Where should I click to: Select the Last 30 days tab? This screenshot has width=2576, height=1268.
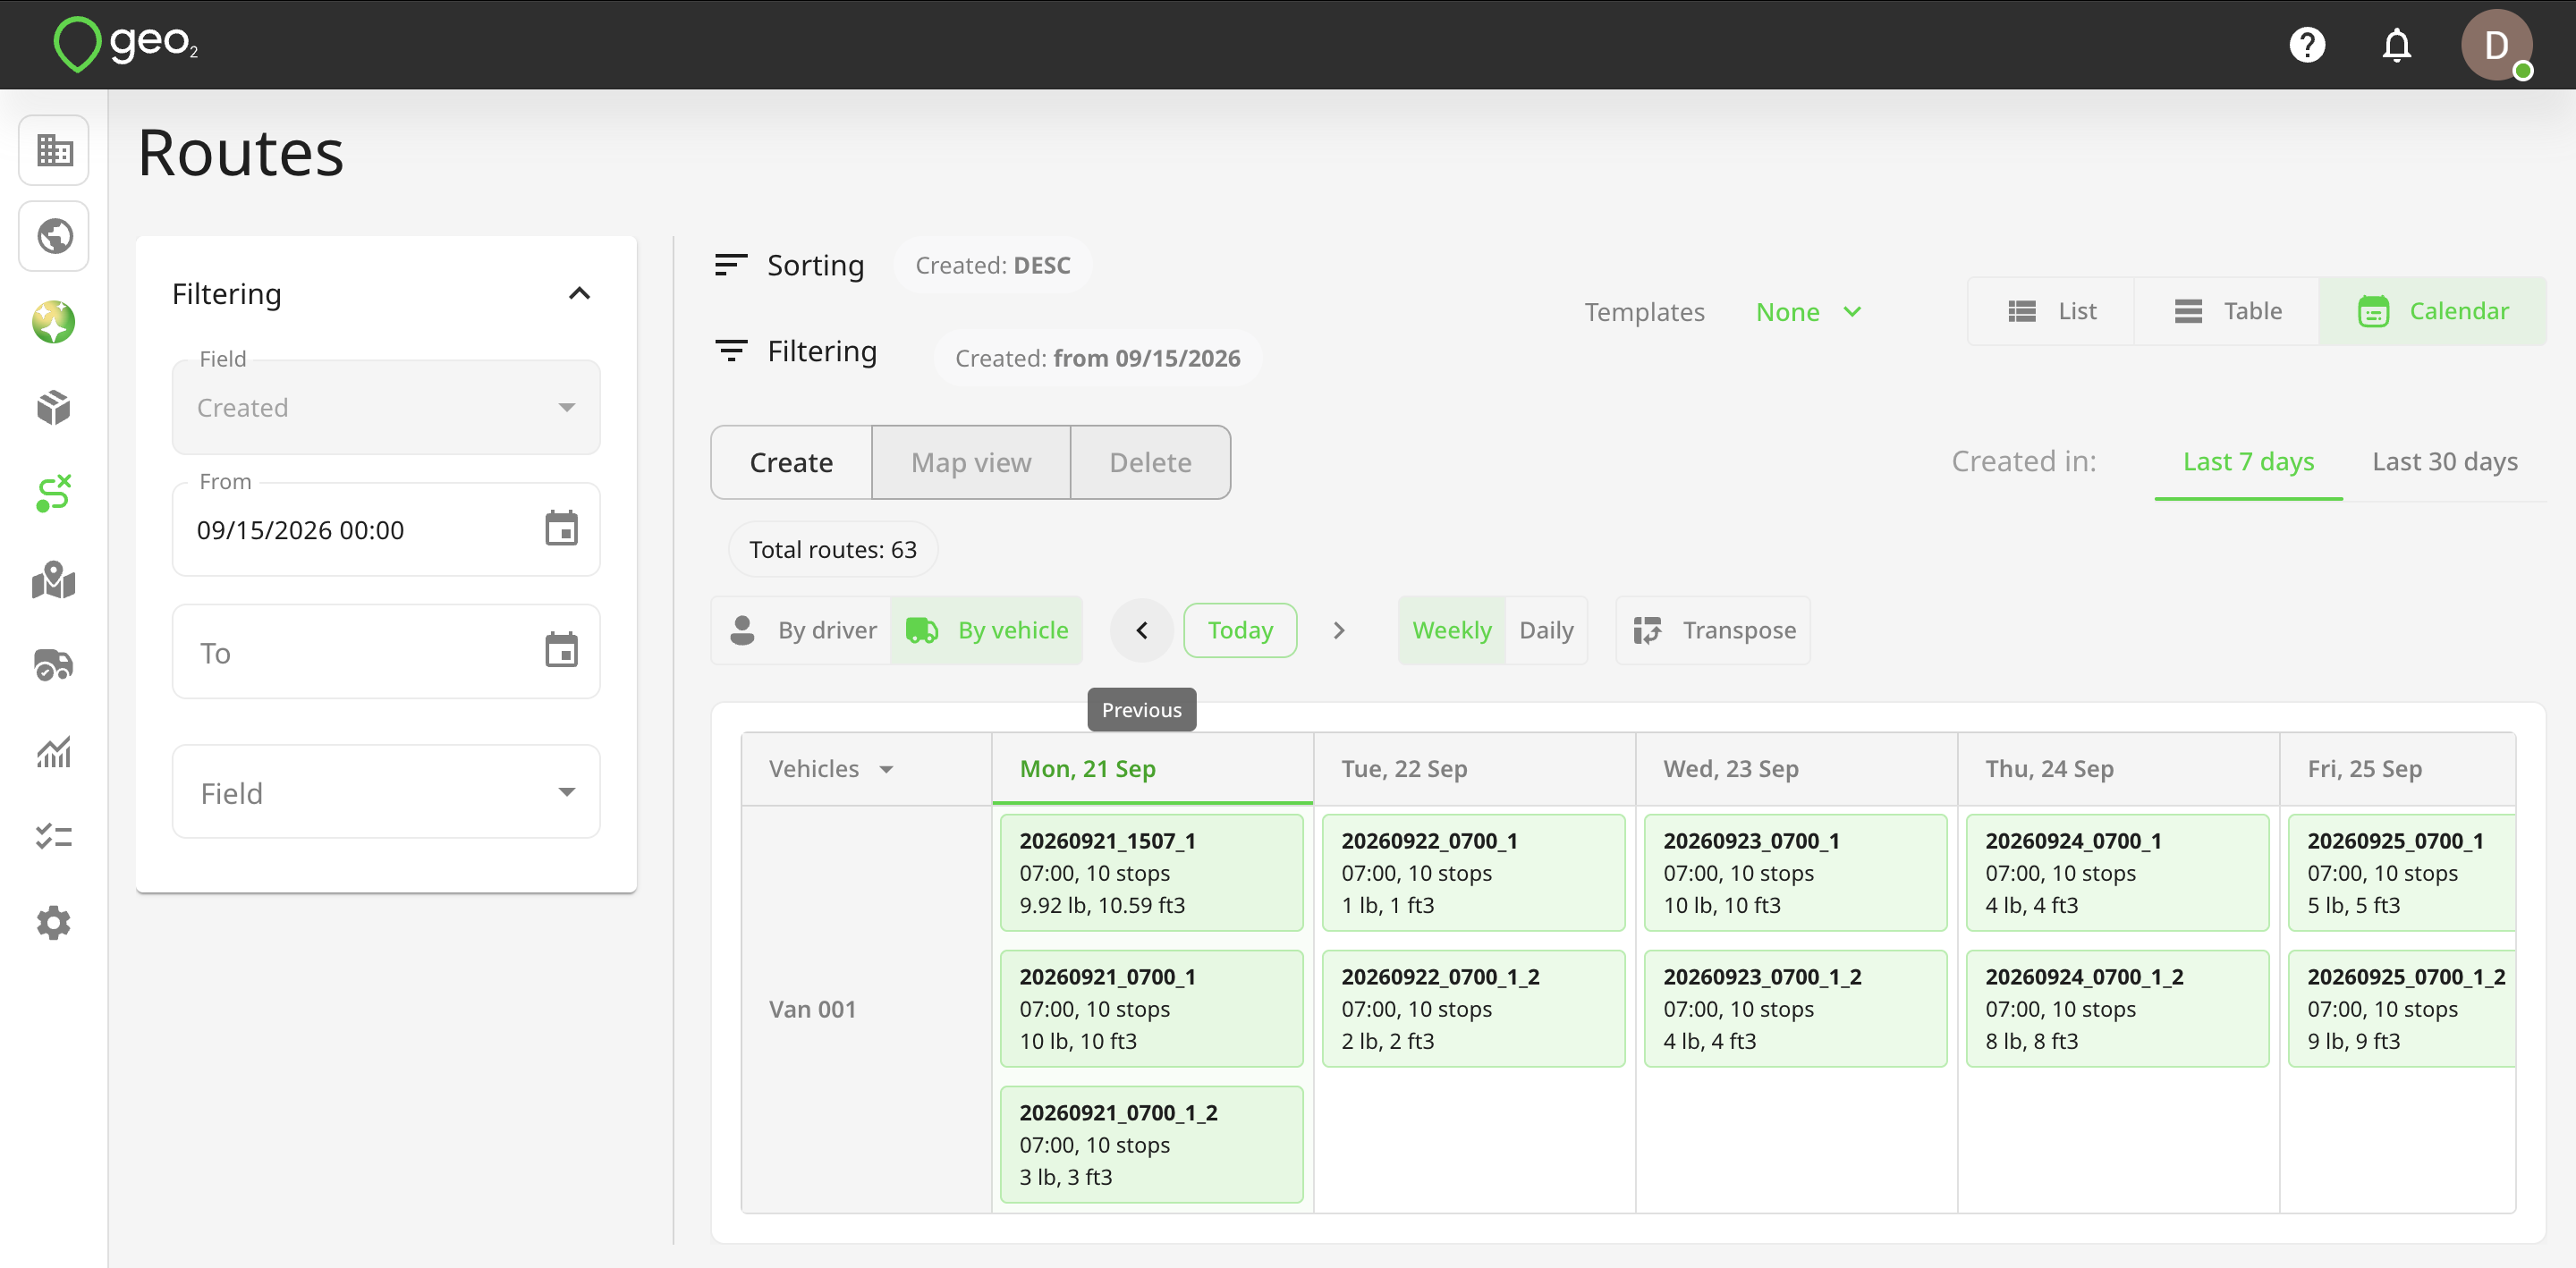click(x=2445, y=461)
